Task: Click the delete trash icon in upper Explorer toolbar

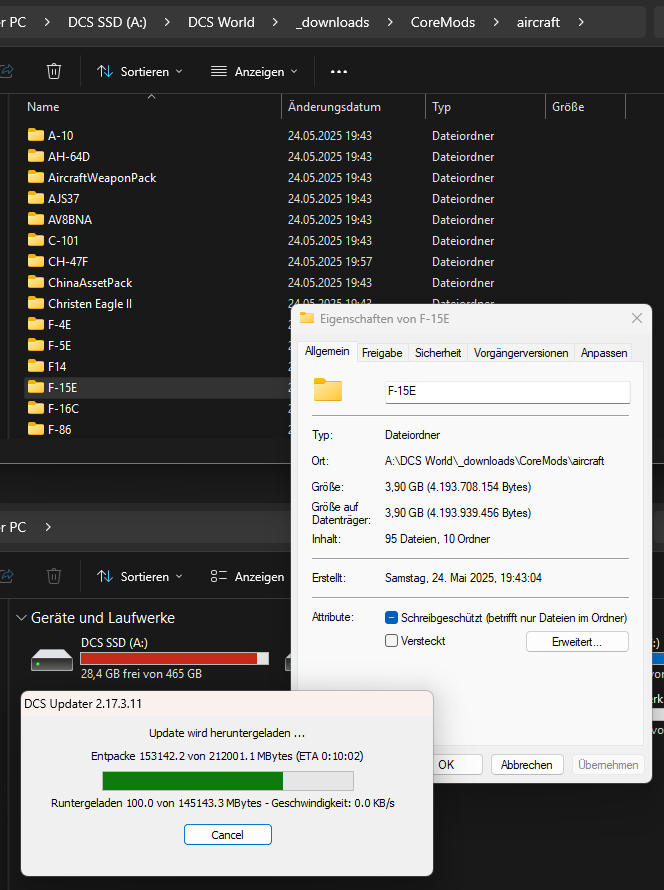Action: point(54,72)
